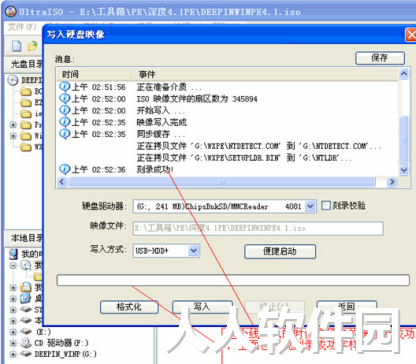Click the info icon beside 刻录成功!
Image resolution: width=416 pixels, height=364 pixels.
64,169
